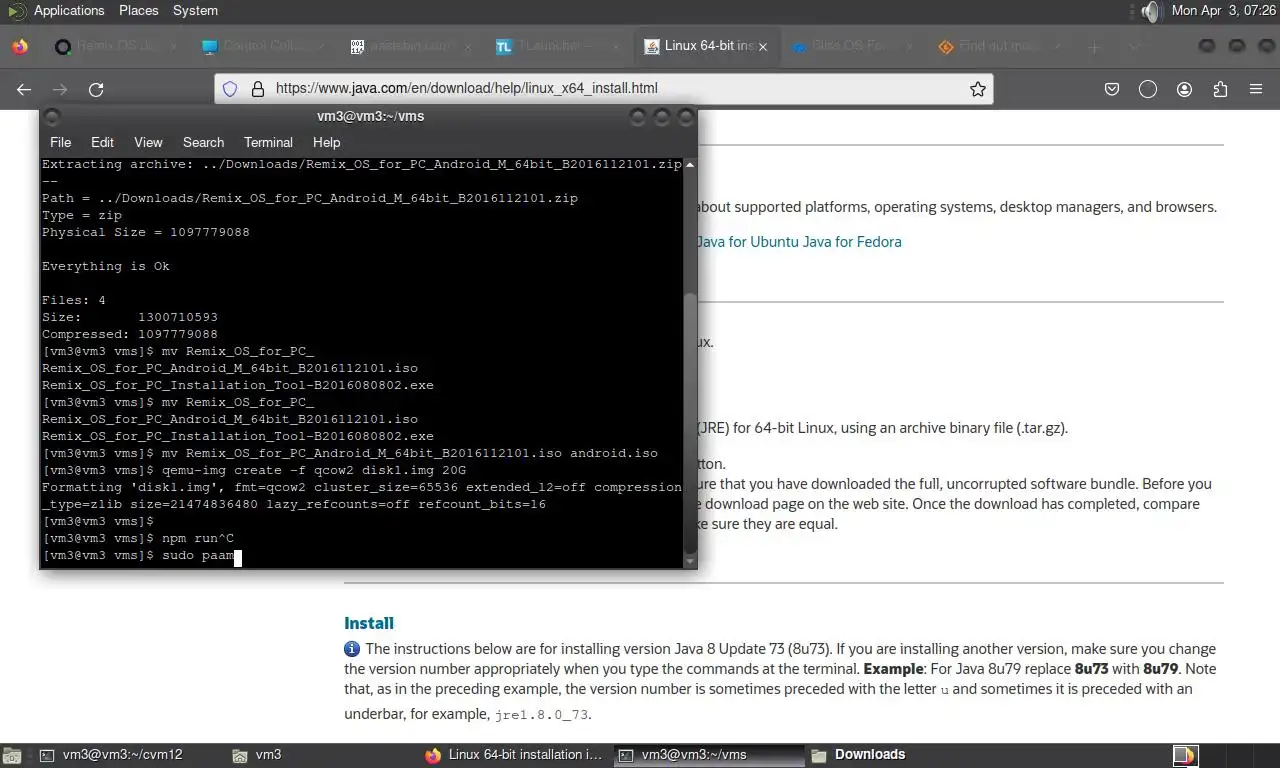
Task: Minimize the terminal window
Action: 638,117
